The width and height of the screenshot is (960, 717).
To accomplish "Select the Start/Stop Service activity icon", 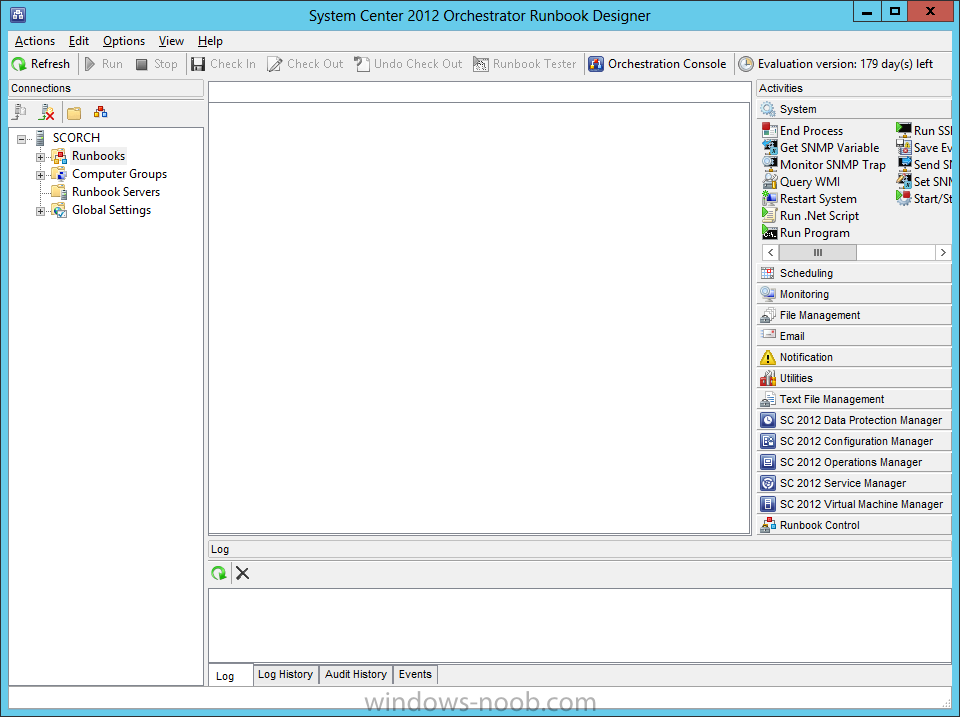I will point(904,198).
